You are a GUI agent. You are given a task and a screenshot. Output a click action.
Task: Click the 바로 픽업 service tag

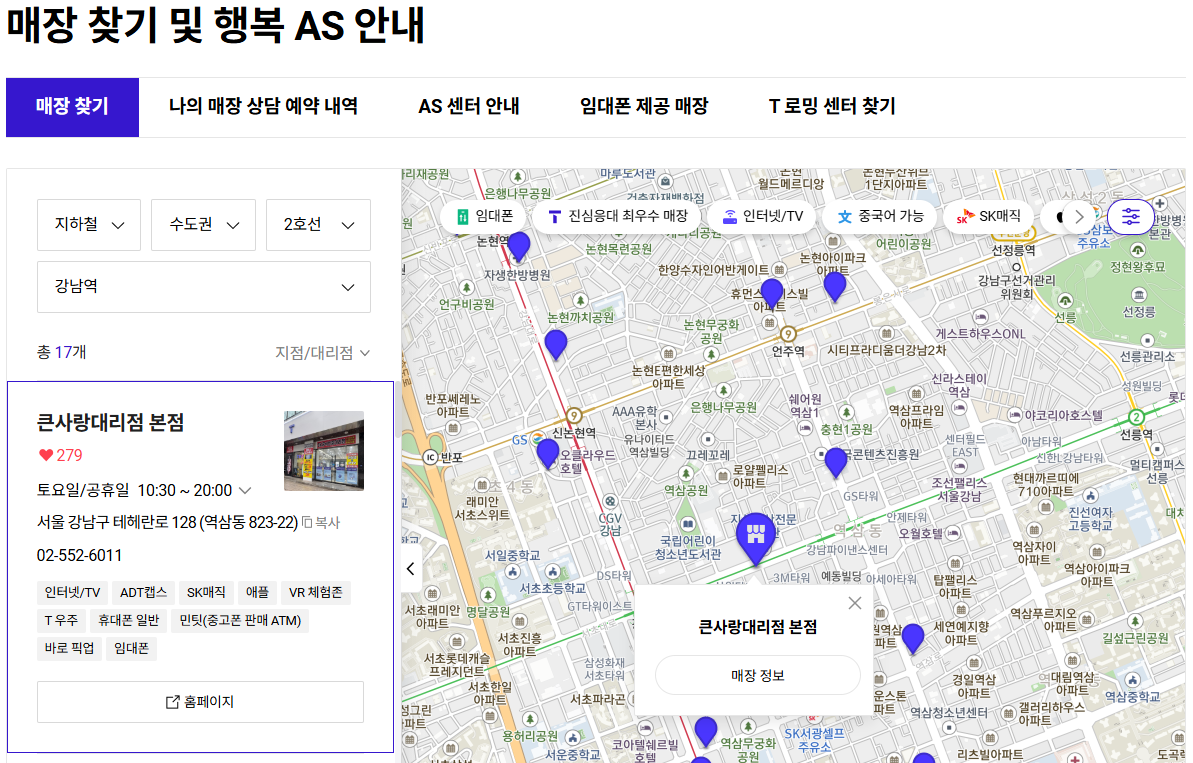click(x=69, y=649)
